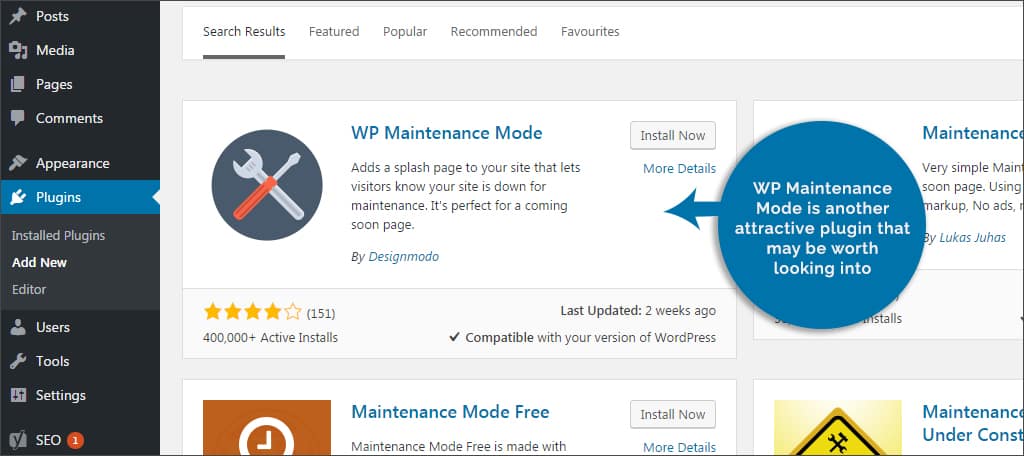Click the Media icon in sidebar
The image size is (1024, 456).
[18, 50]
